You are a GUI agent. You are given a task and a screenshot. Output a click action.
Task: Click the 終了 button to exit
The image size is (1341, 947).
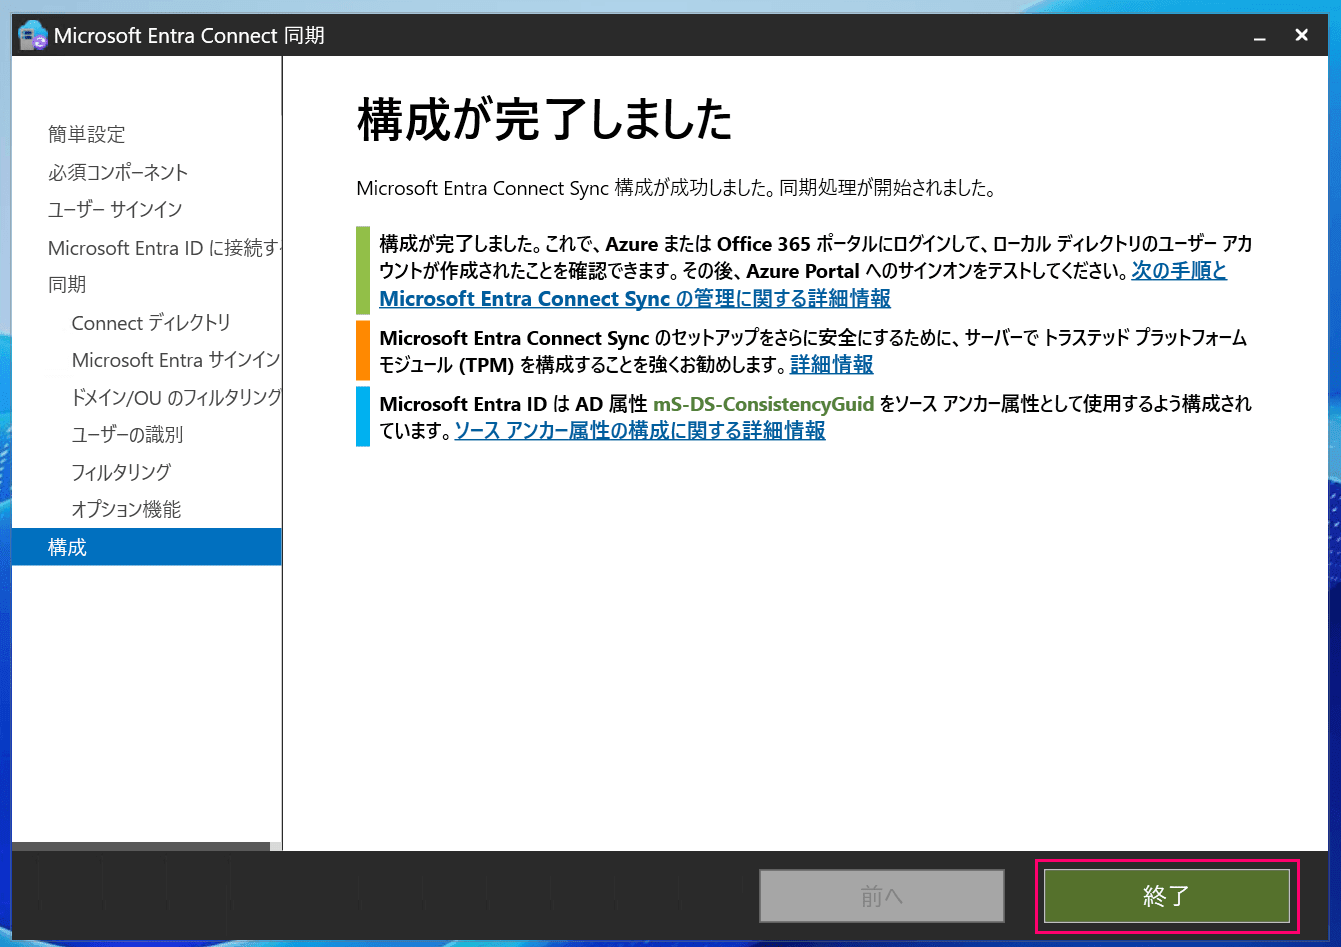click(1166, 895)
